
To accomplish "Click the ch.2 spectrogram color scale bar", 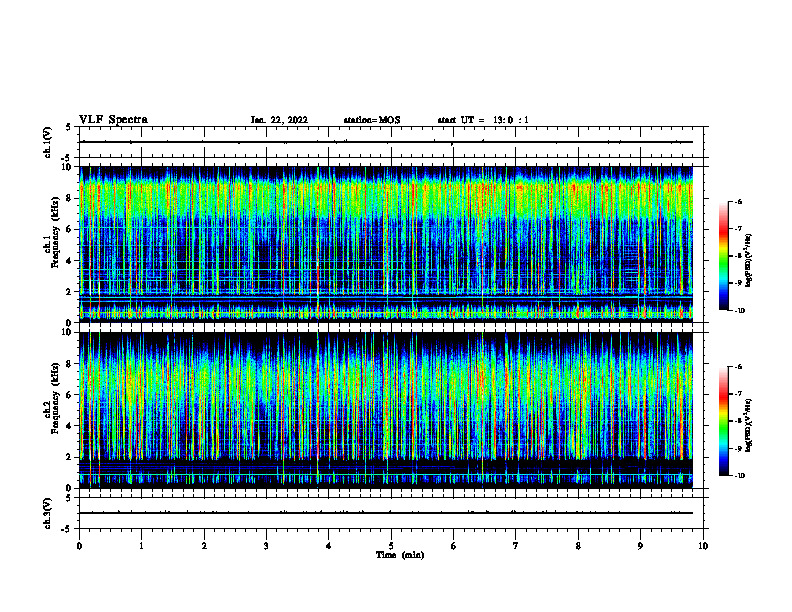I will pyautogui.click(x=723, y=421).
